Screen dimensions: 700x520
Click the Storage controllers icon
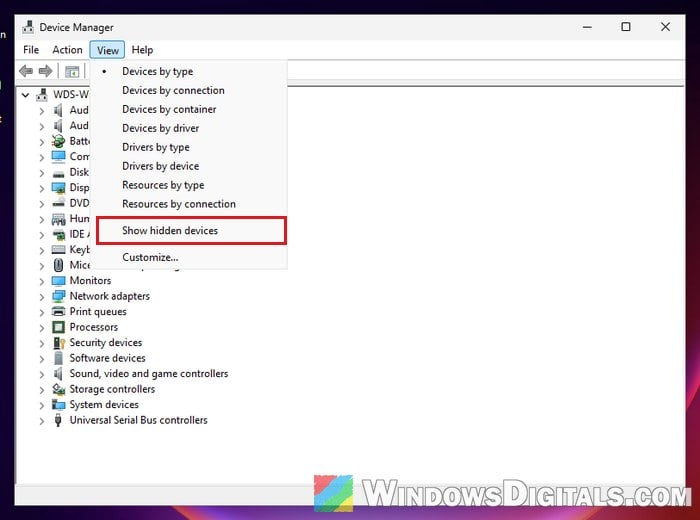click(58, 389)
